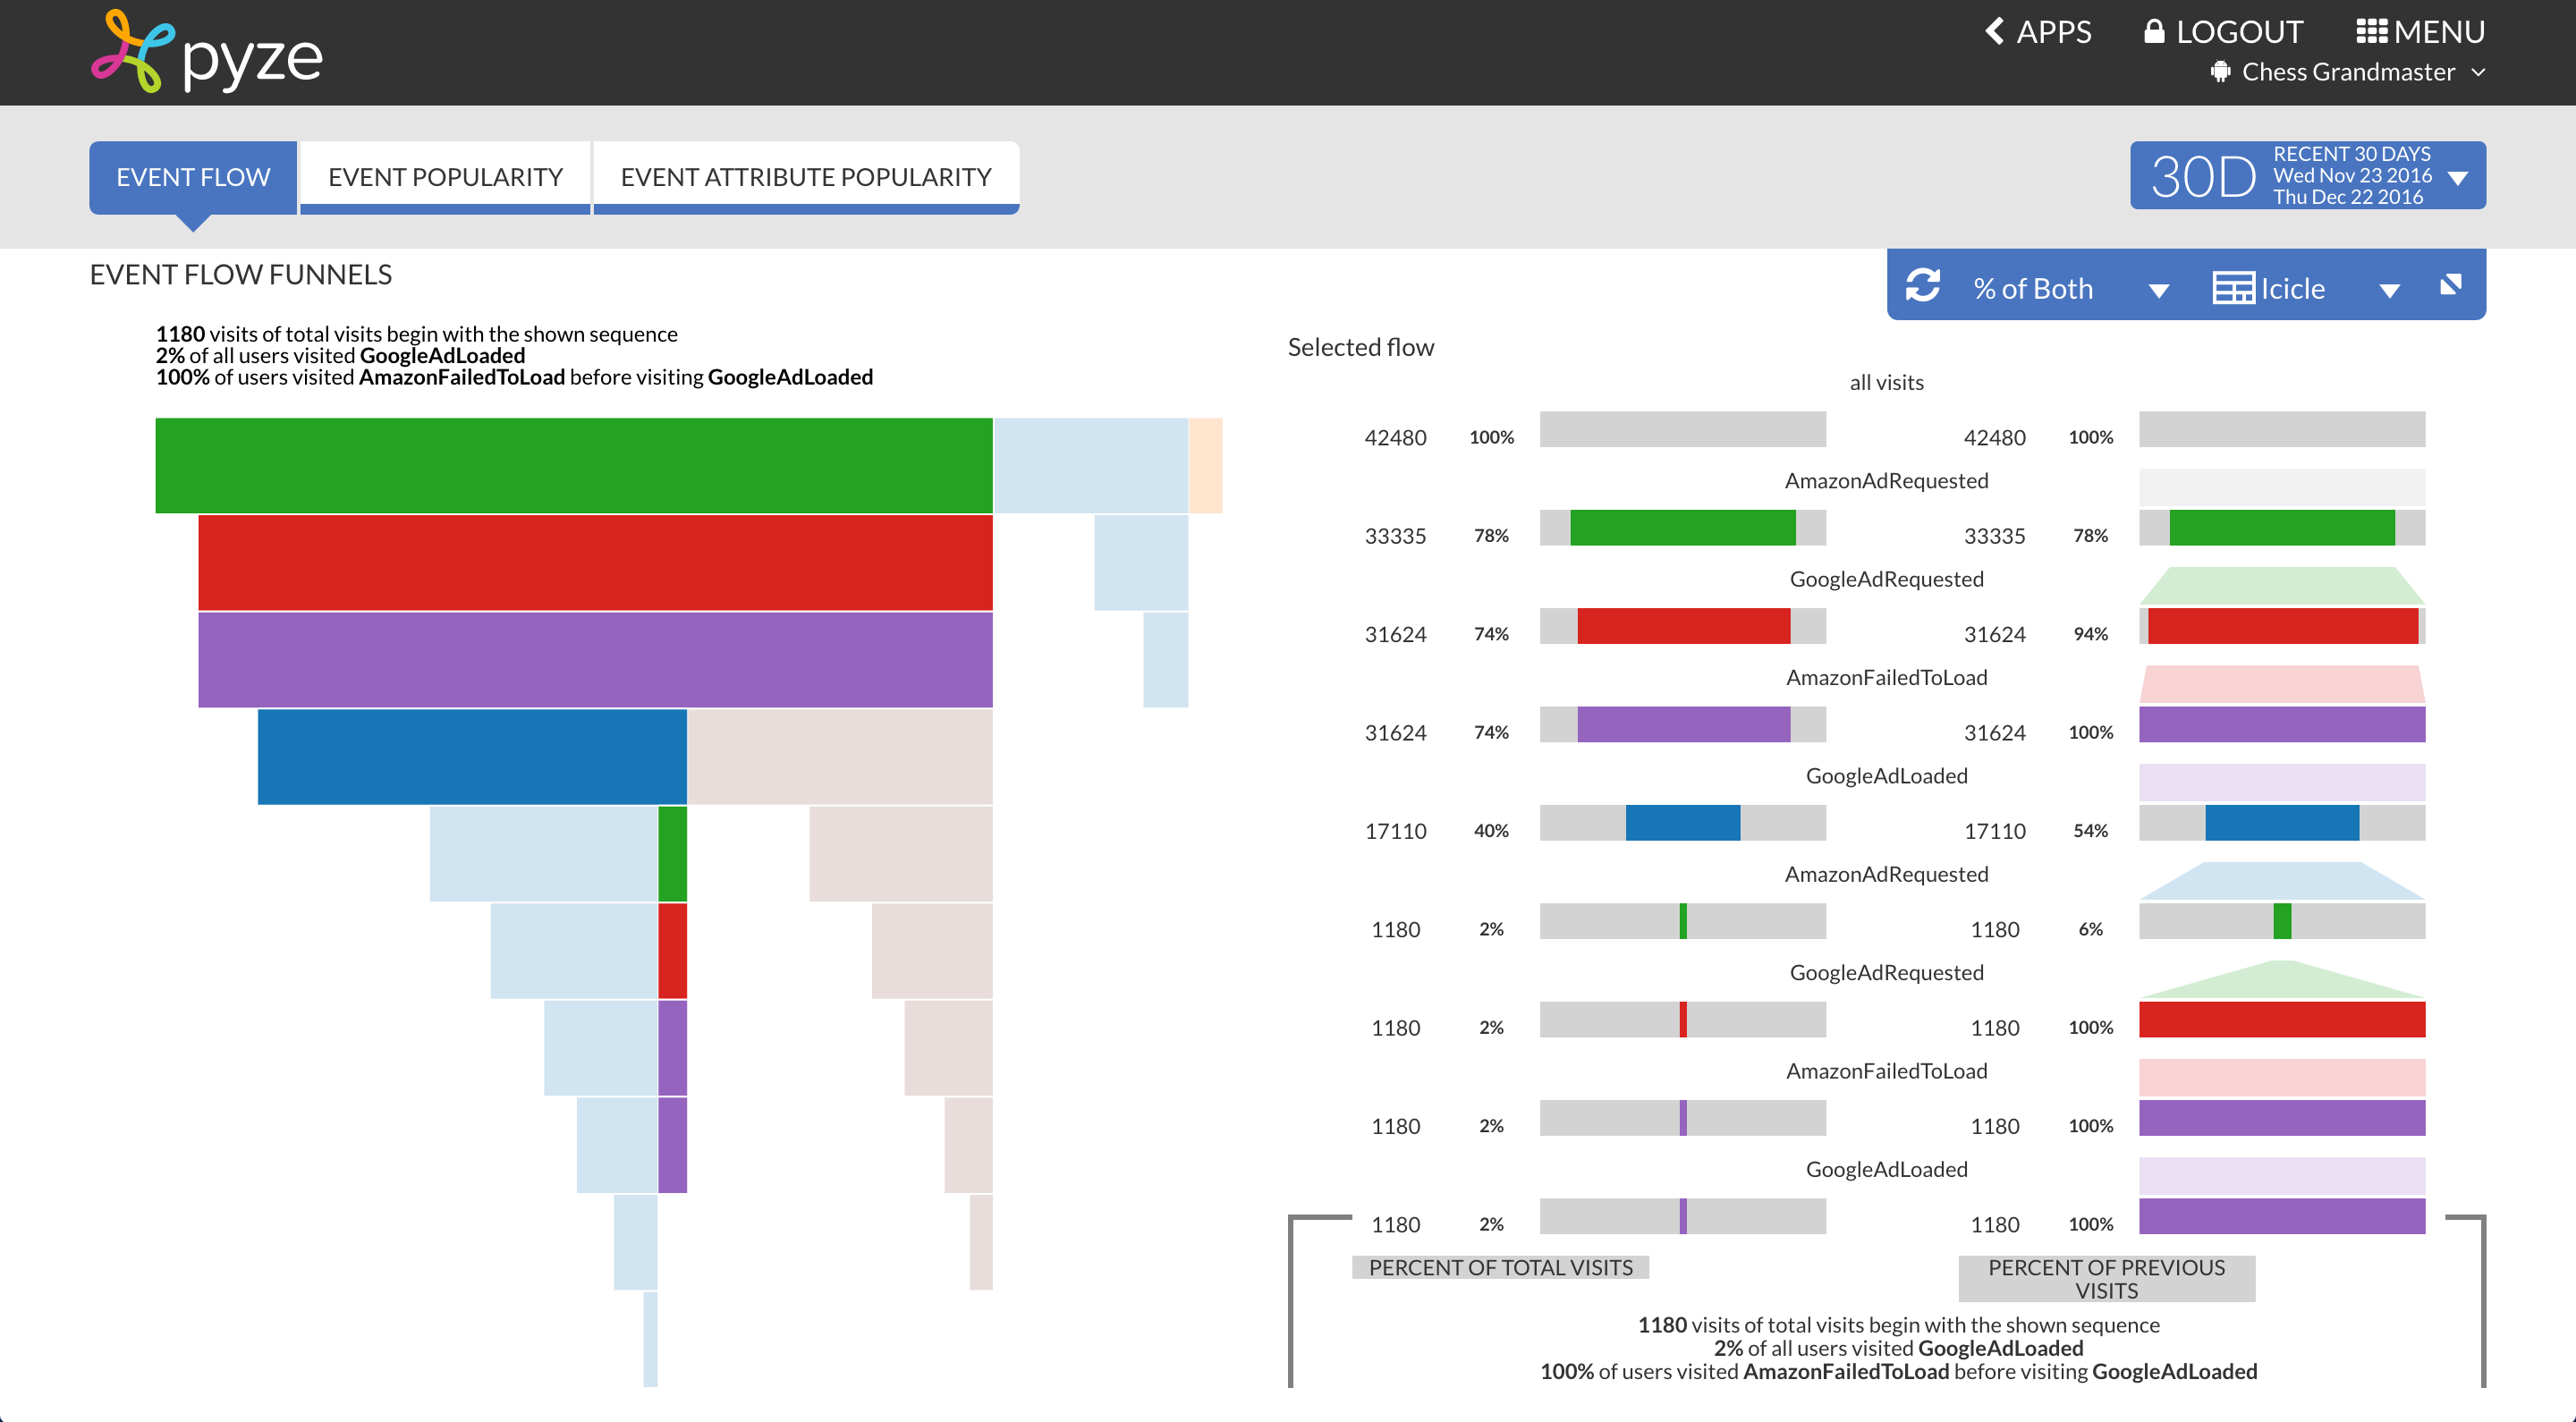This screenshot has width=2576, height=1422.
Task: Open the Event Attribute Popularity tab
Action: point(805,177)
